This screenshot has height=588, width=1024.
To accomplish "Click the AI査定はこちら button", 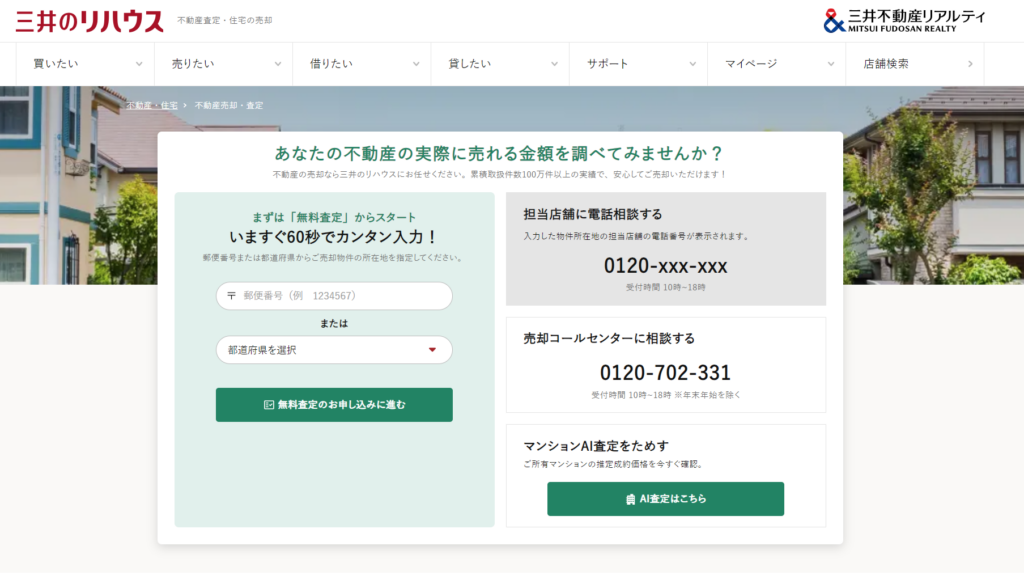I will click(x=665, y=499).
